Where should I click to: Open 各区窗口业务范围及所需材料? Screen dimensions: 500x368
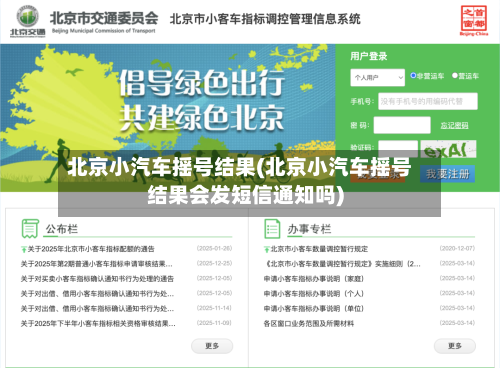(x=309, y=323)
